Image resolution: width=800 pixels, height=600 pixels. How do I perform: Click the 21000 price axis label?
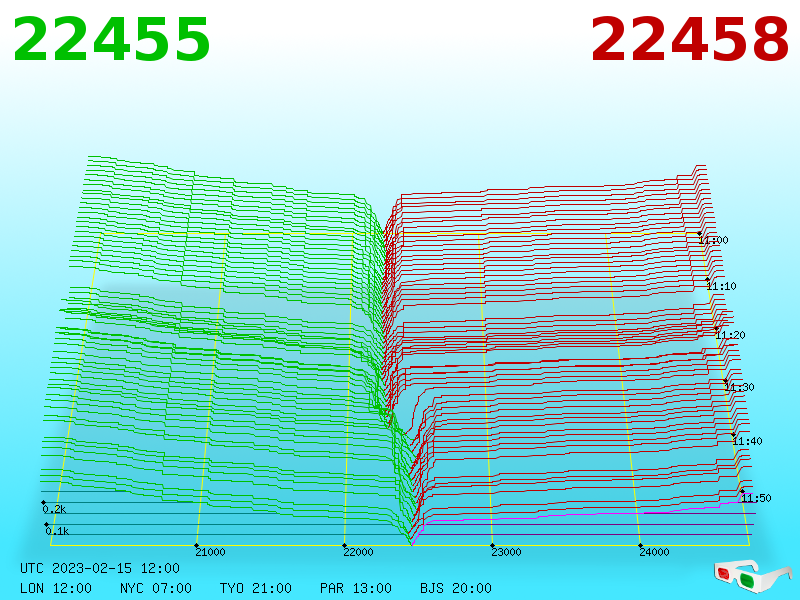[x=210, y=552]
